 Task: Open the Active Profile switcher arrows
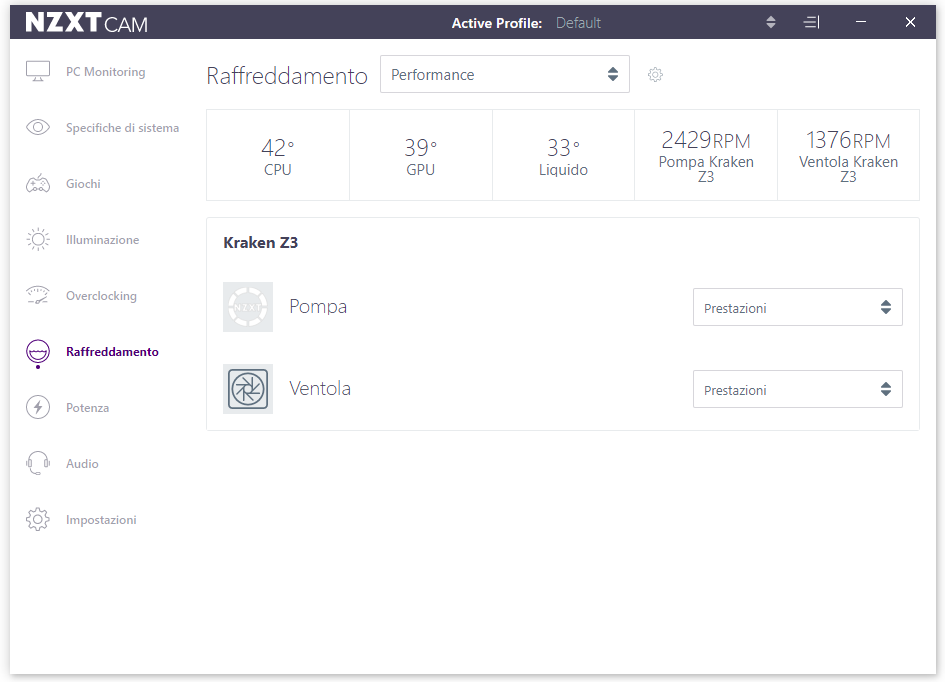click(x=771, y=22)
